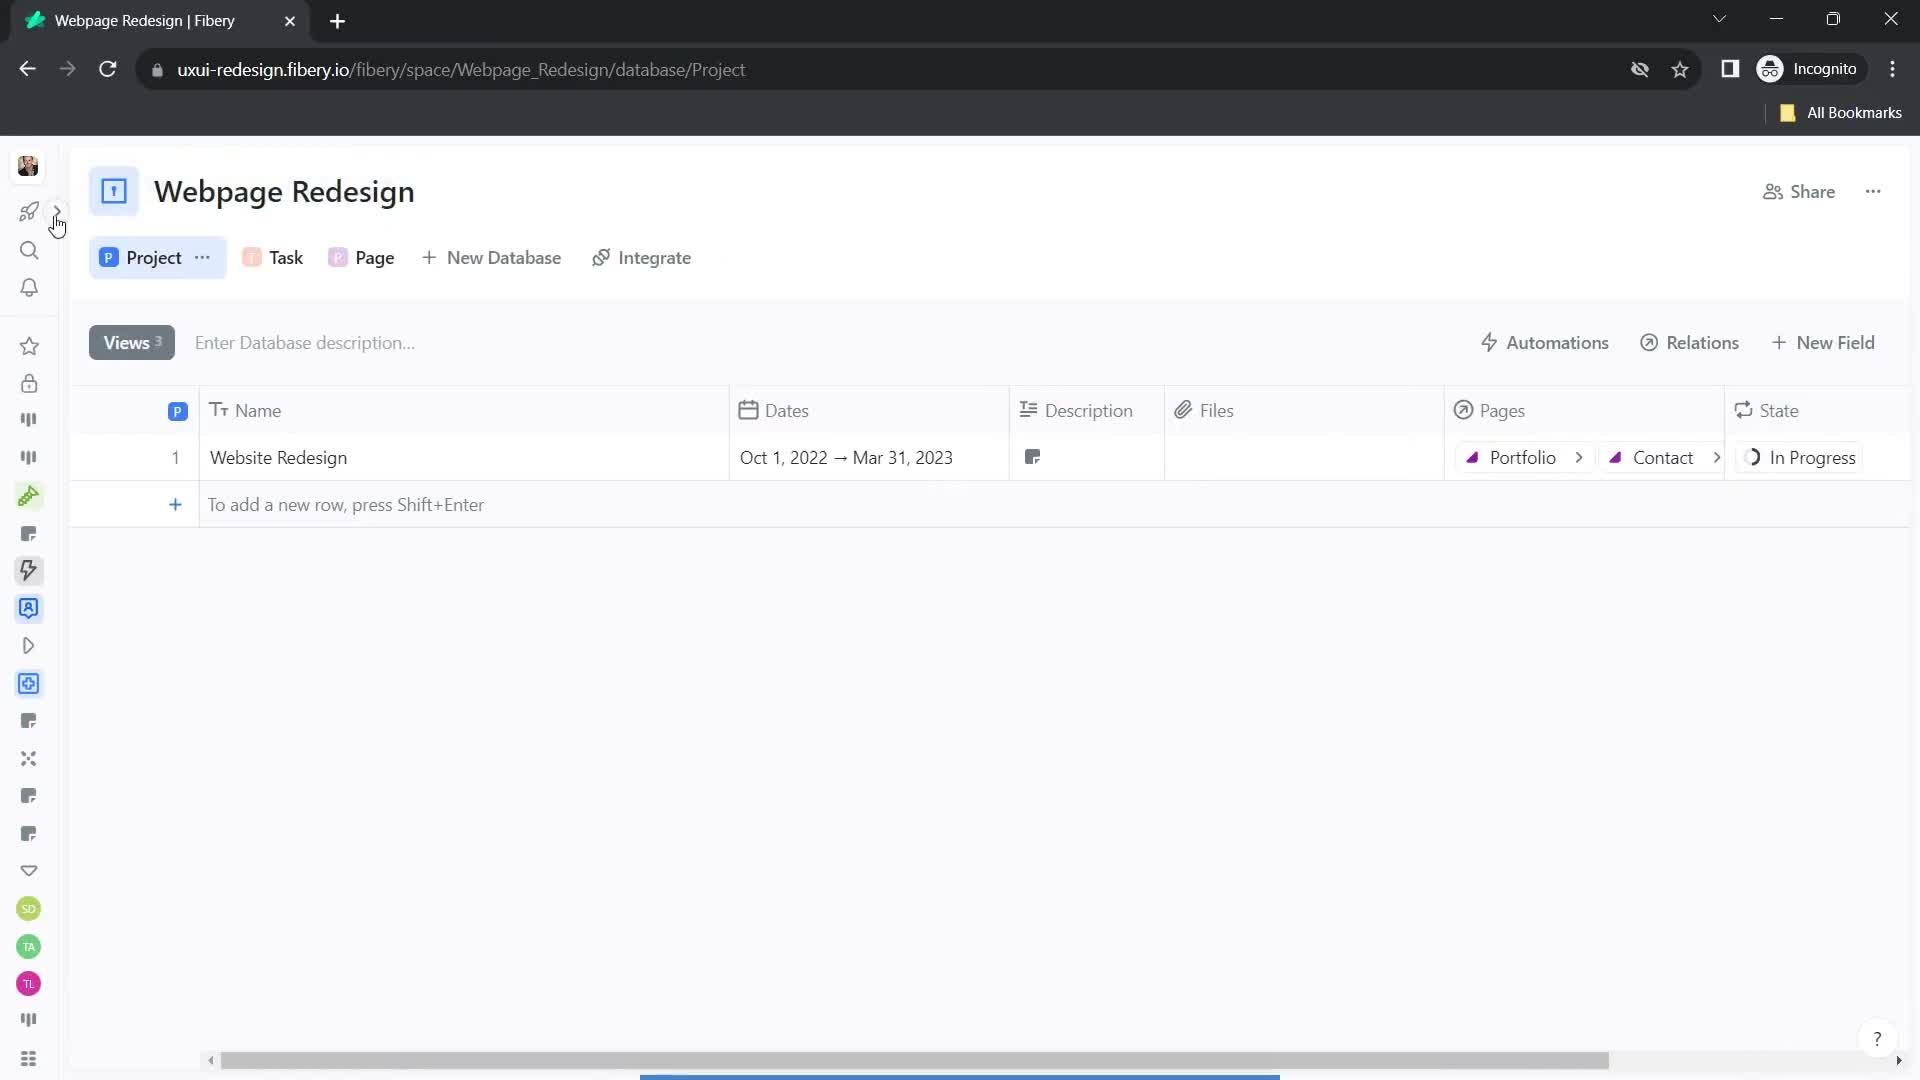This screenshot has width=1920, height=1080.
Task: Expand the three-dot menu on Project tab
Action: click(x=202, y=257)
